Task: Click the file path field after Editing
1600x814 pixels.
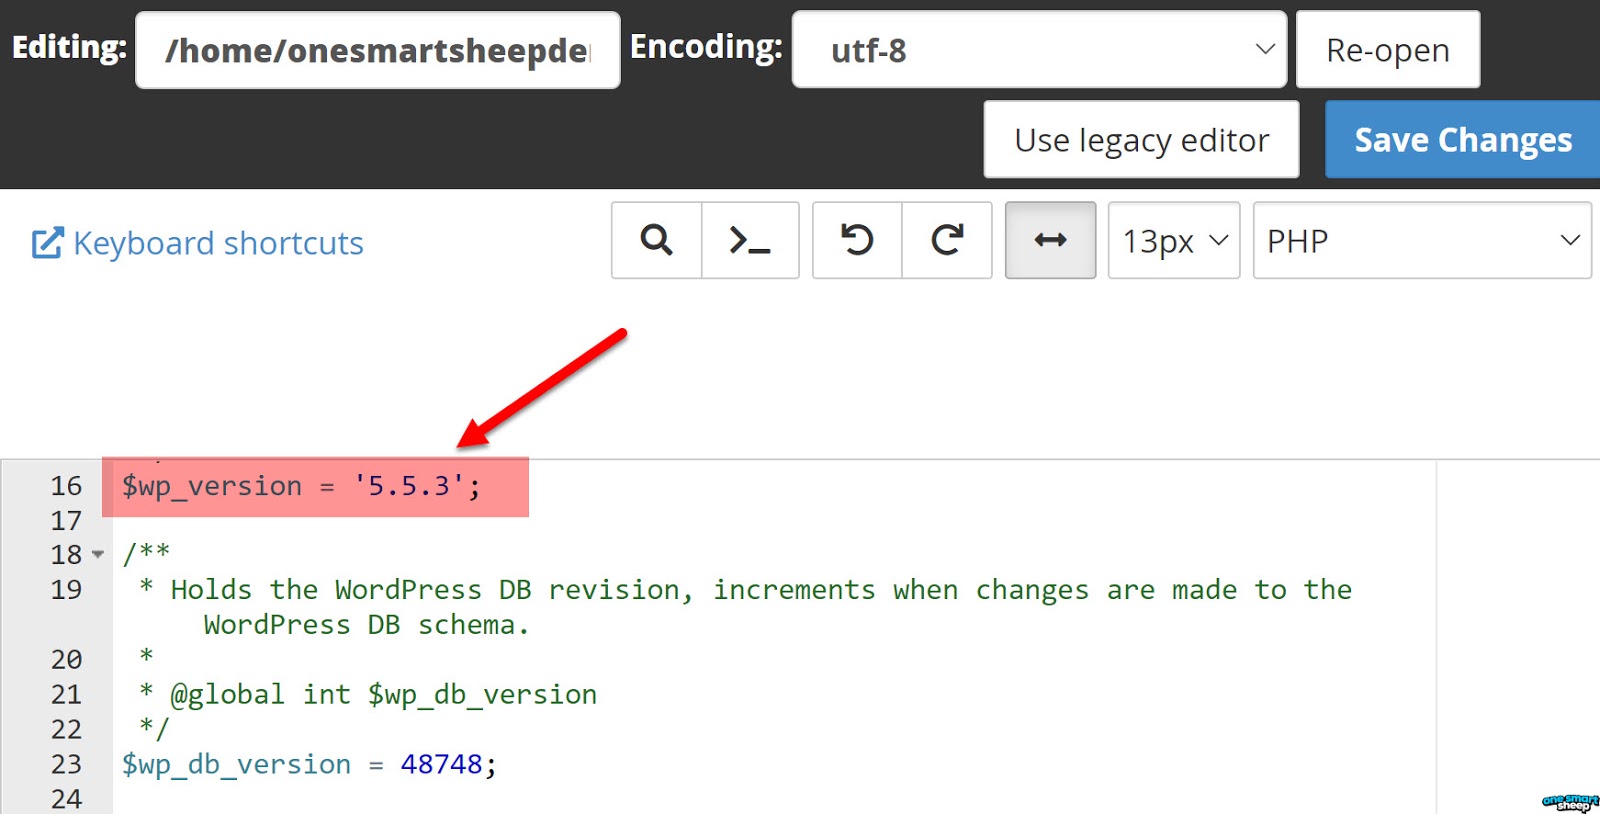Action: click(x=378, y=50)
